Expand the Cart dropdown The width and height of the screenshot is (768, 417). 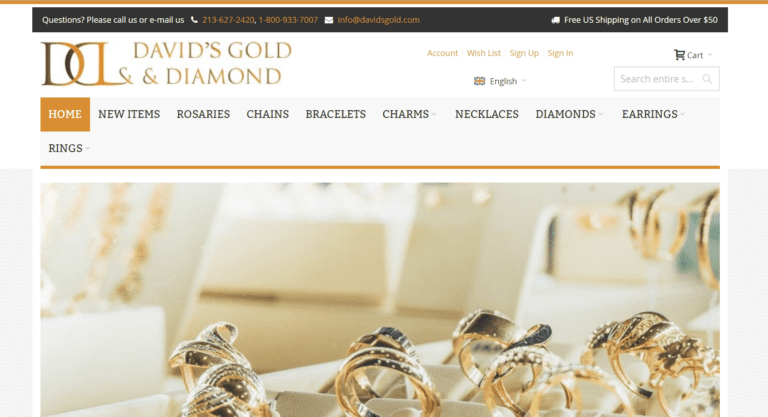[694, 55]
